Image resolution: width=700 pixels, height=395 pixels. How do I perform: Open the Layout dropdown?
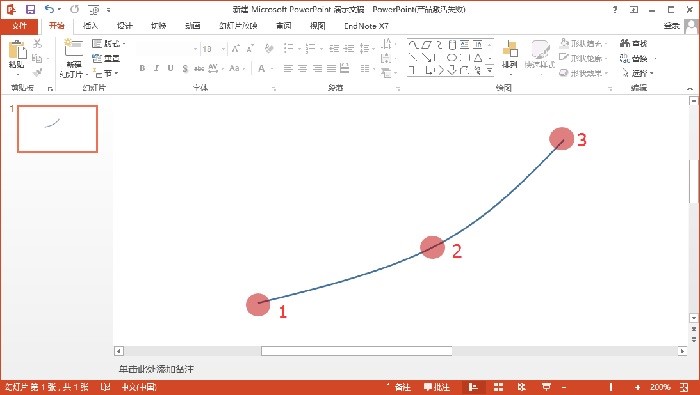point(108,44)
